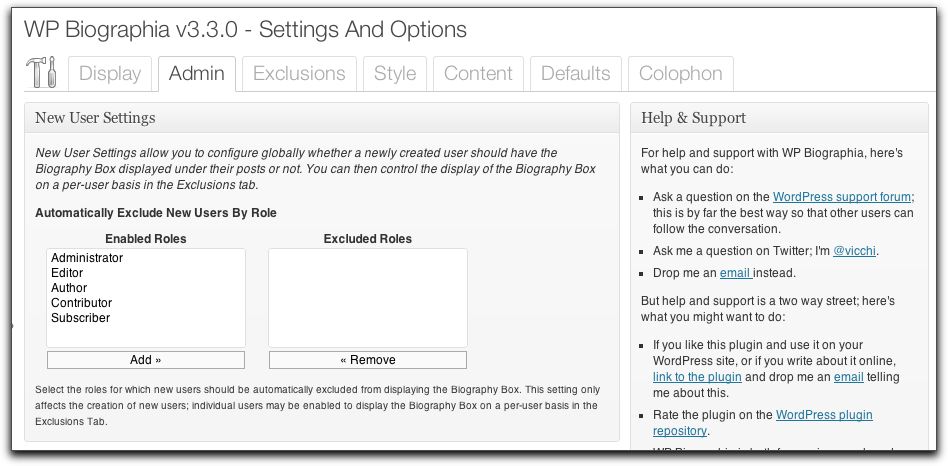
Task: Switch to the Display tab
Action: tap(110, 74)
